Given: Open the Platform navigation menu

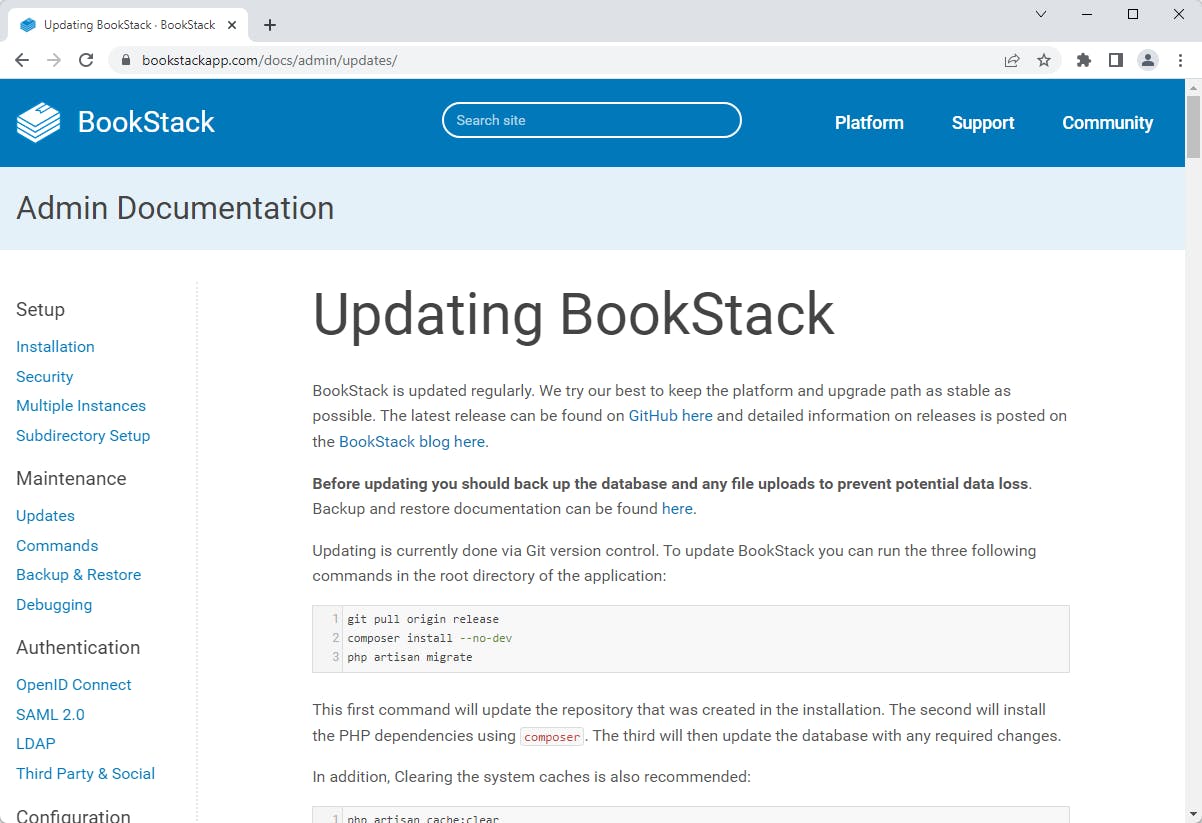Looking at the screenshot, I should point(869,123).
